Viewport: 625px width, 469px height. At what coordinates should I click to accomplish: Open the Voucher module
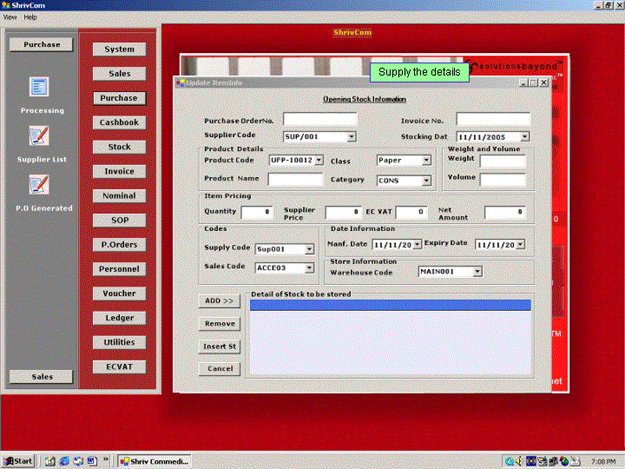pos(119,293)
